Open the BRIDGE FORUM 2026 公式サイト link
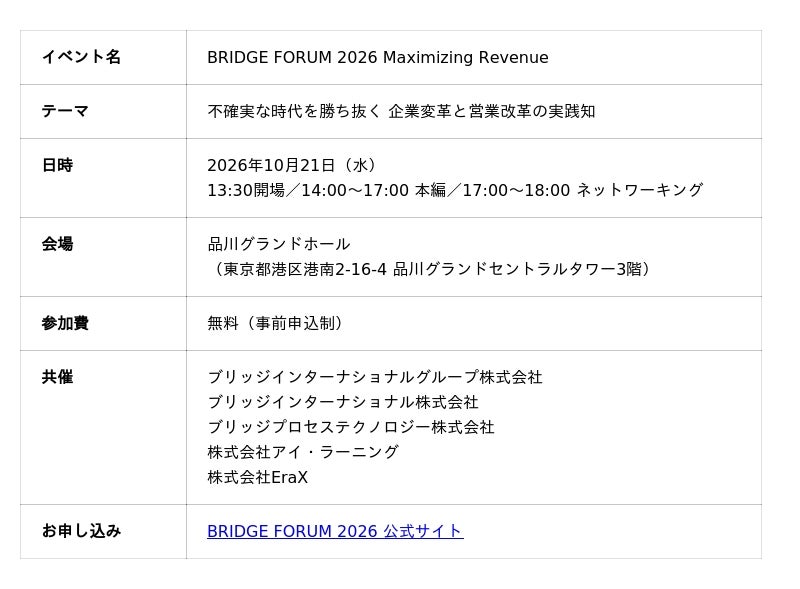800x589 pixels. tap(335, 531)
